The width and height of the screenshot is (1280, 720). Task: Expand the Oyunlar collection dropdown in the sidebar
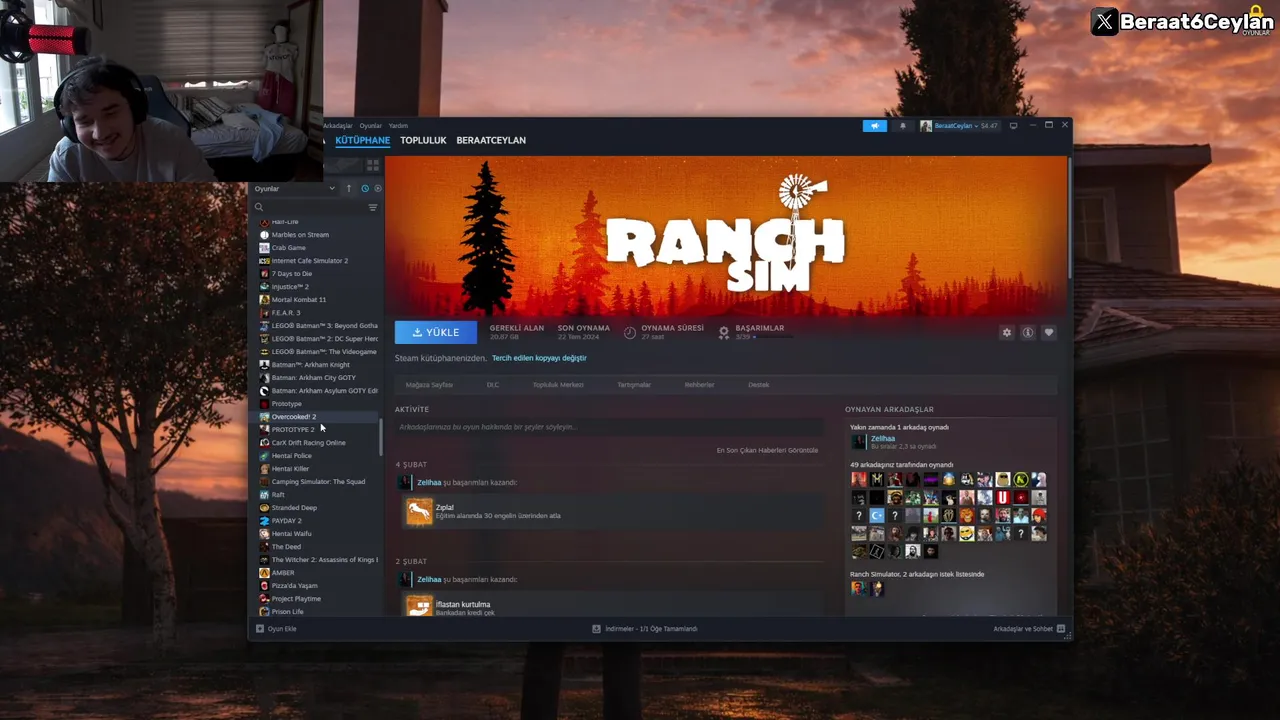coord(294,189)
